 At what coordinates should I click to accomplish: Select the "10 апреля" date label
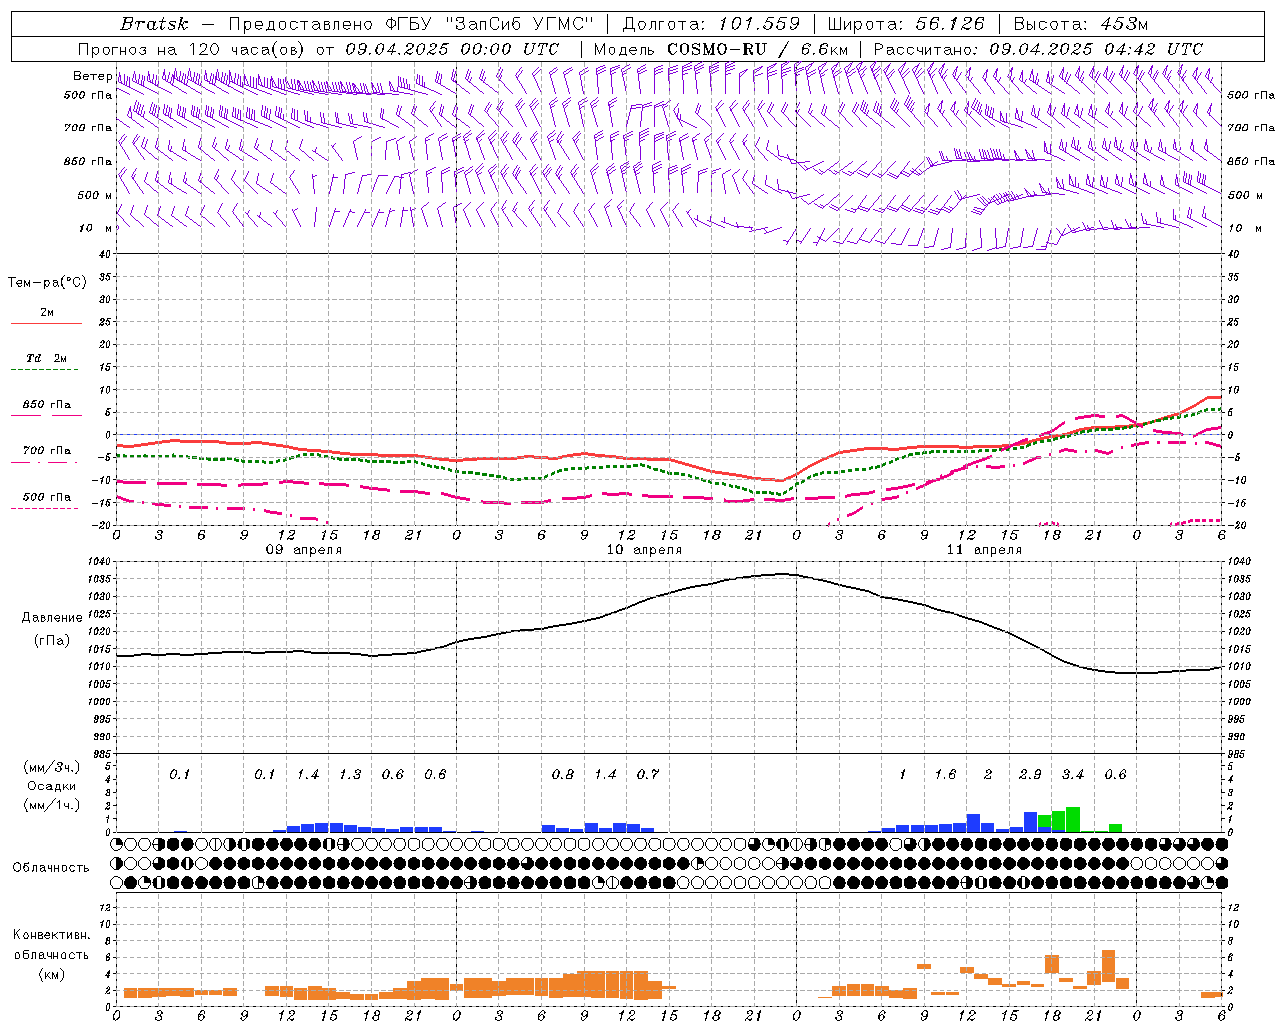coord(644,550)
